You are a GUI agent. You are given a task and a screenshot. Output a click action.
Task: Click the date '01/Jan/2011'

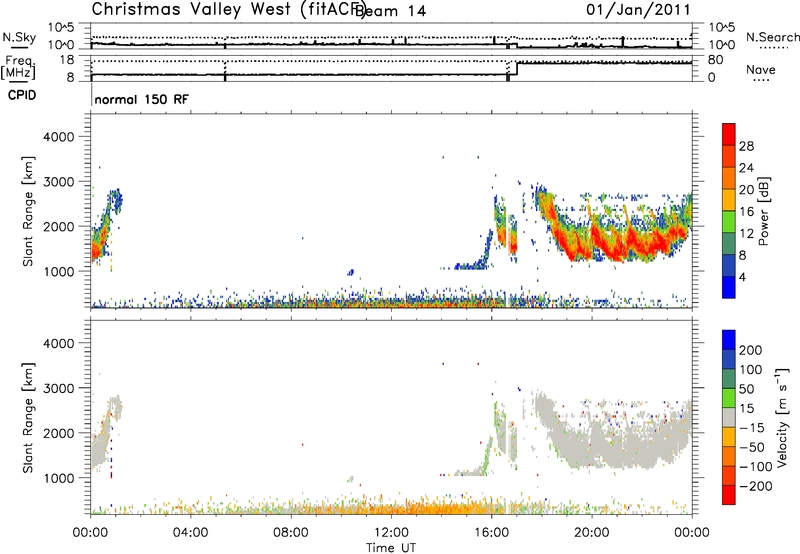coord(638,10)
